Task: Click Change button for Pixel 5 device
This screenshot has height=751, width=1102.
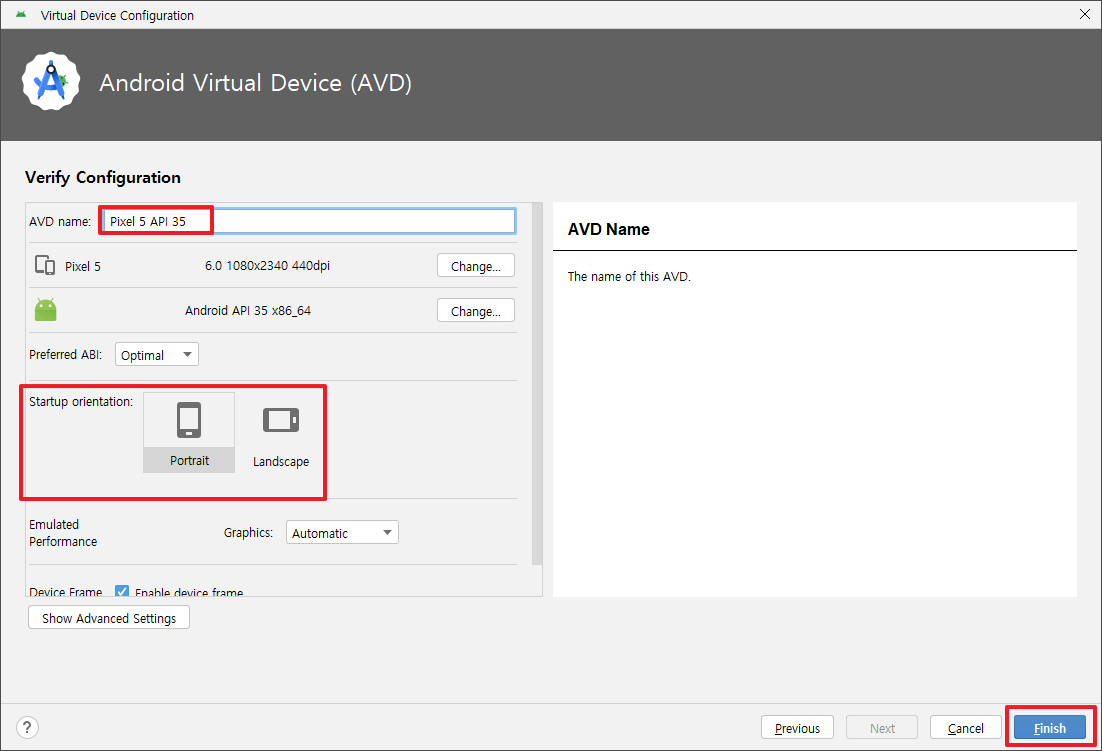Action: click(476, 266)
